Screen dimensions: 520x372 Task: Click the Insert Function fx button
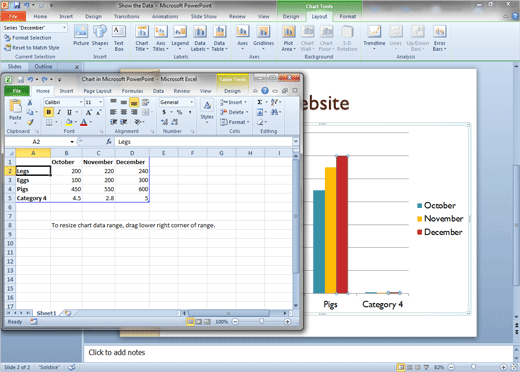(109, 142)
